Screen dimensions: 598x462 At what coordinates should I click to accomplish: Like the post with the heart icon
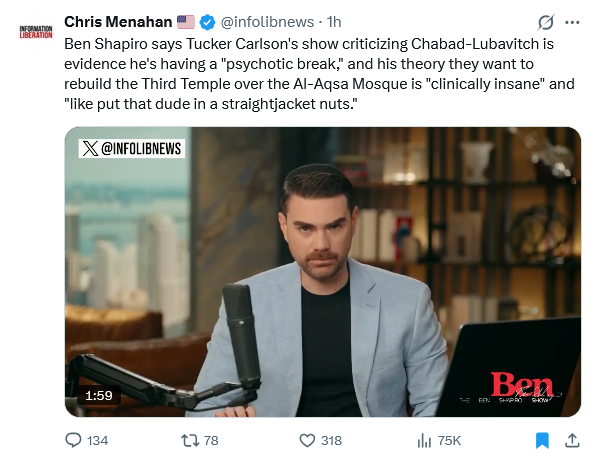click(x=307, y=441)
